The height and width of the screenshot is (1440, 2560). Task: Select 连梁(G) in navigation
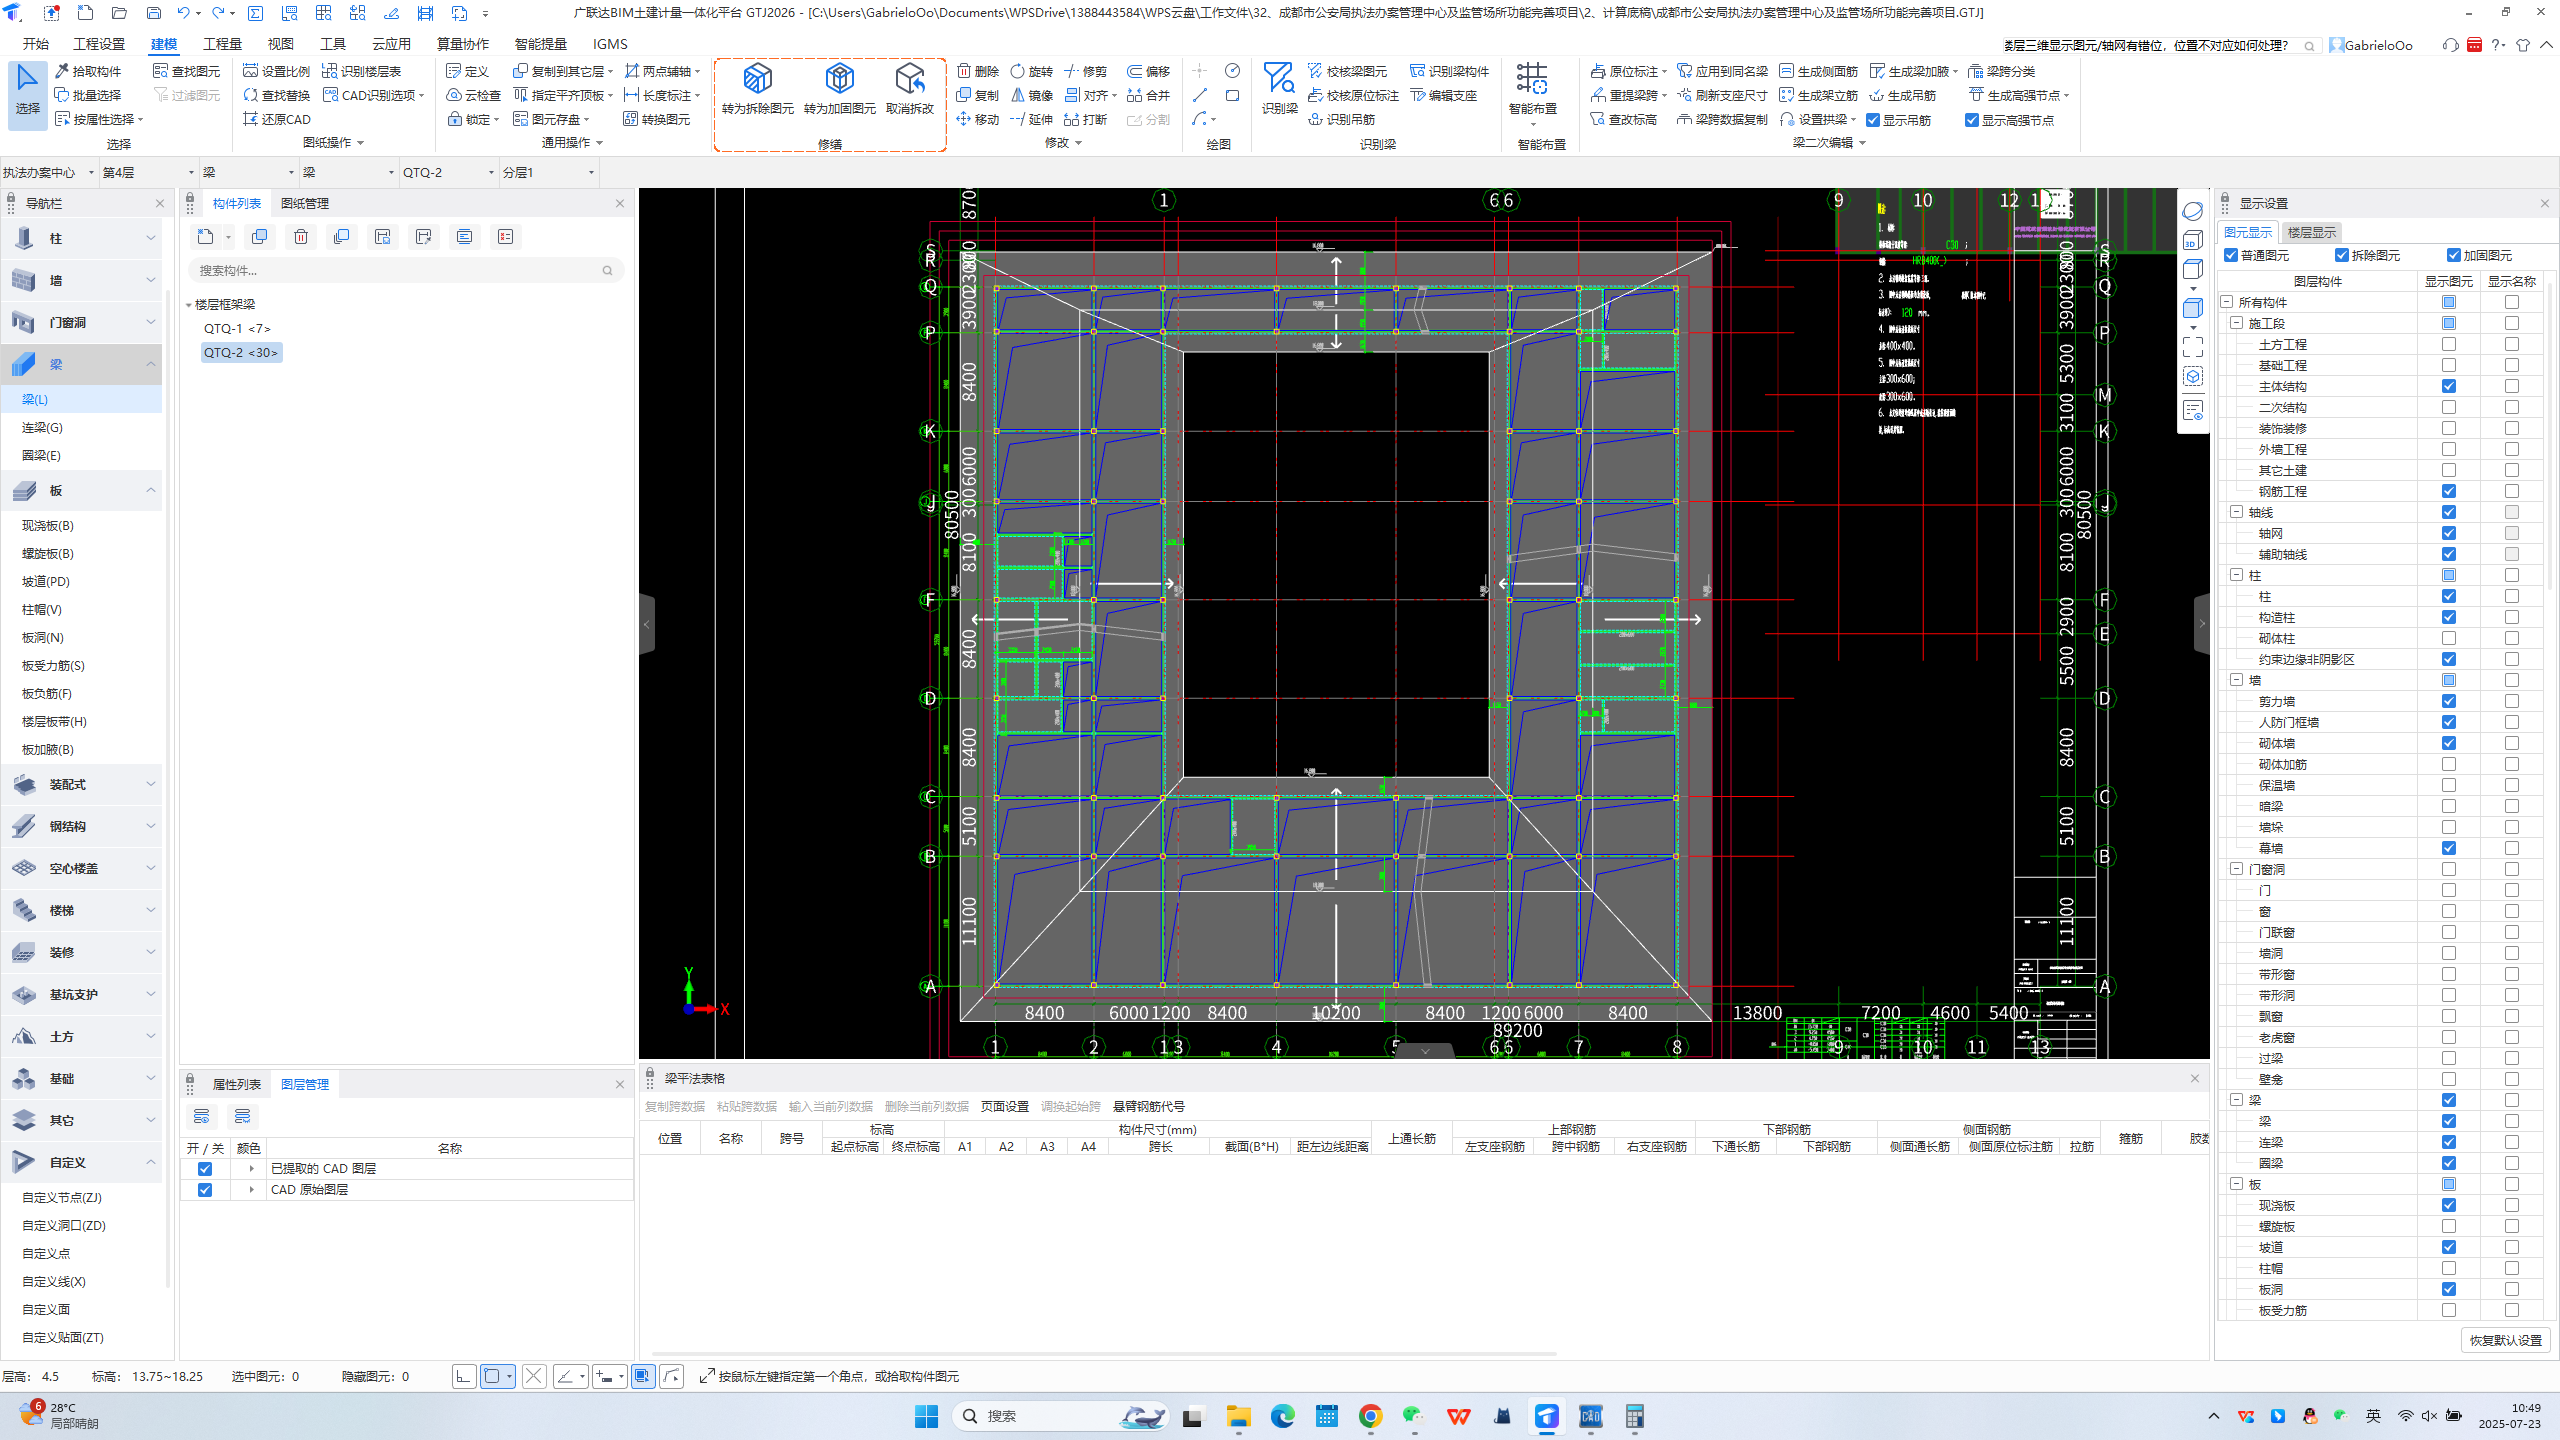[x=42, y=427]
